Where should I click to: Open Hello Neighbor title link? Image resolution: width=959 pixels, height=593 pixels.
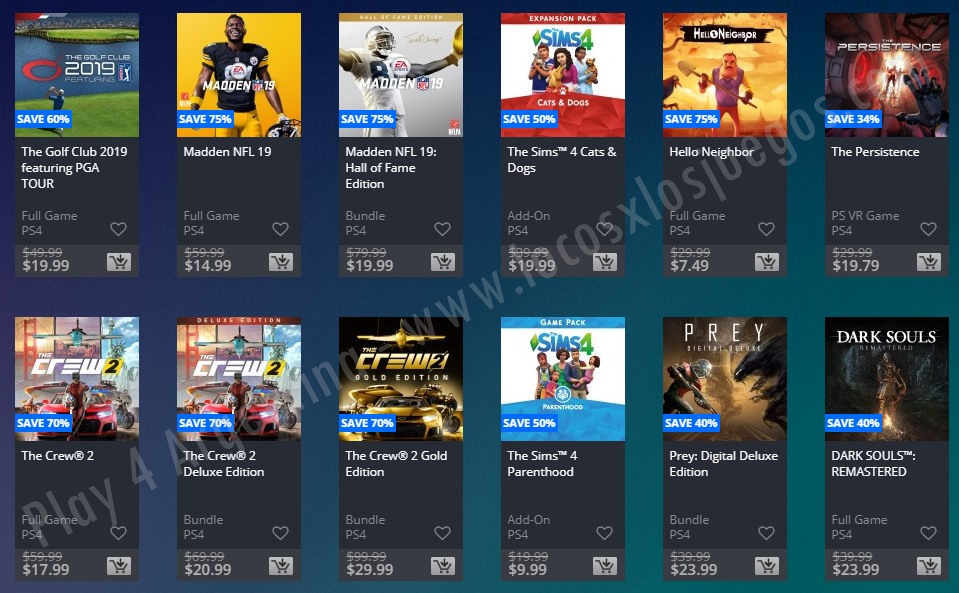(711, 152)
